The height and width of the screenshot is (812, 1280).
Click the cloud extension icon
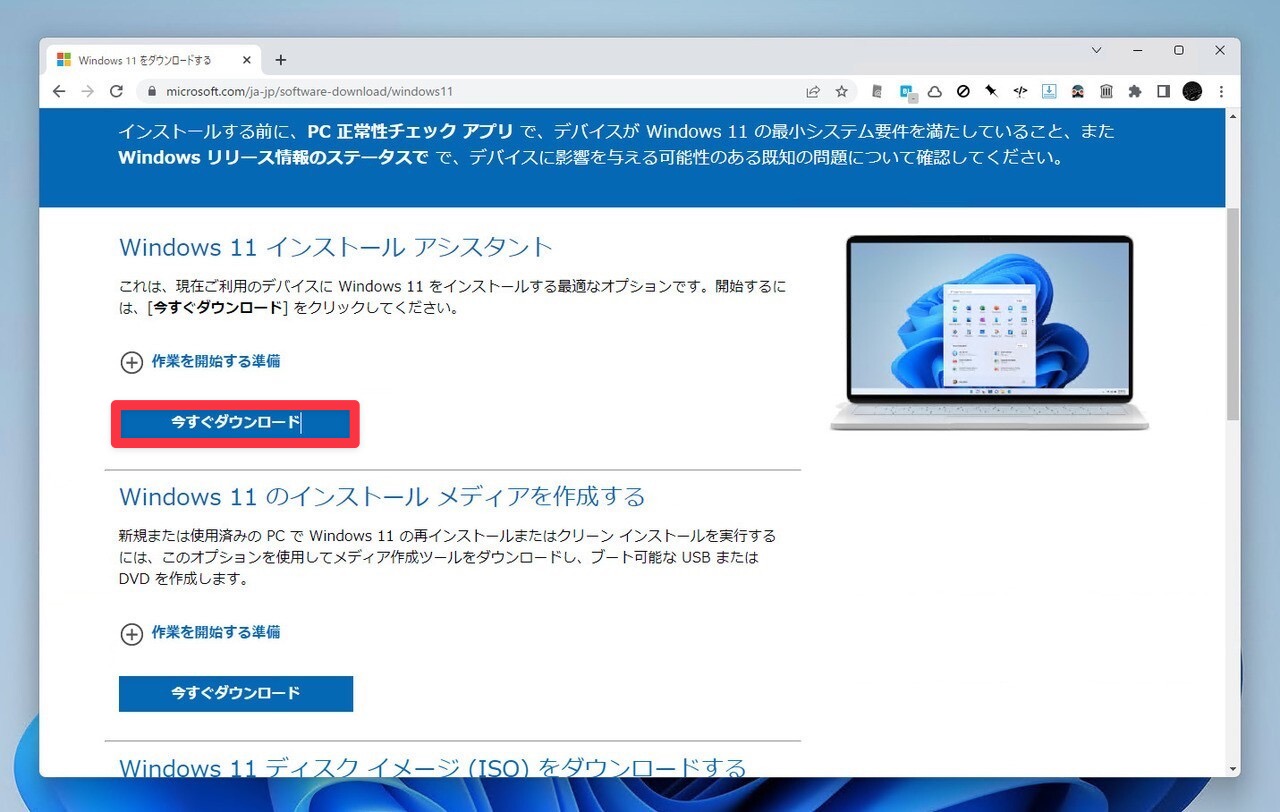pyautogui.click(x=935, y=91)
